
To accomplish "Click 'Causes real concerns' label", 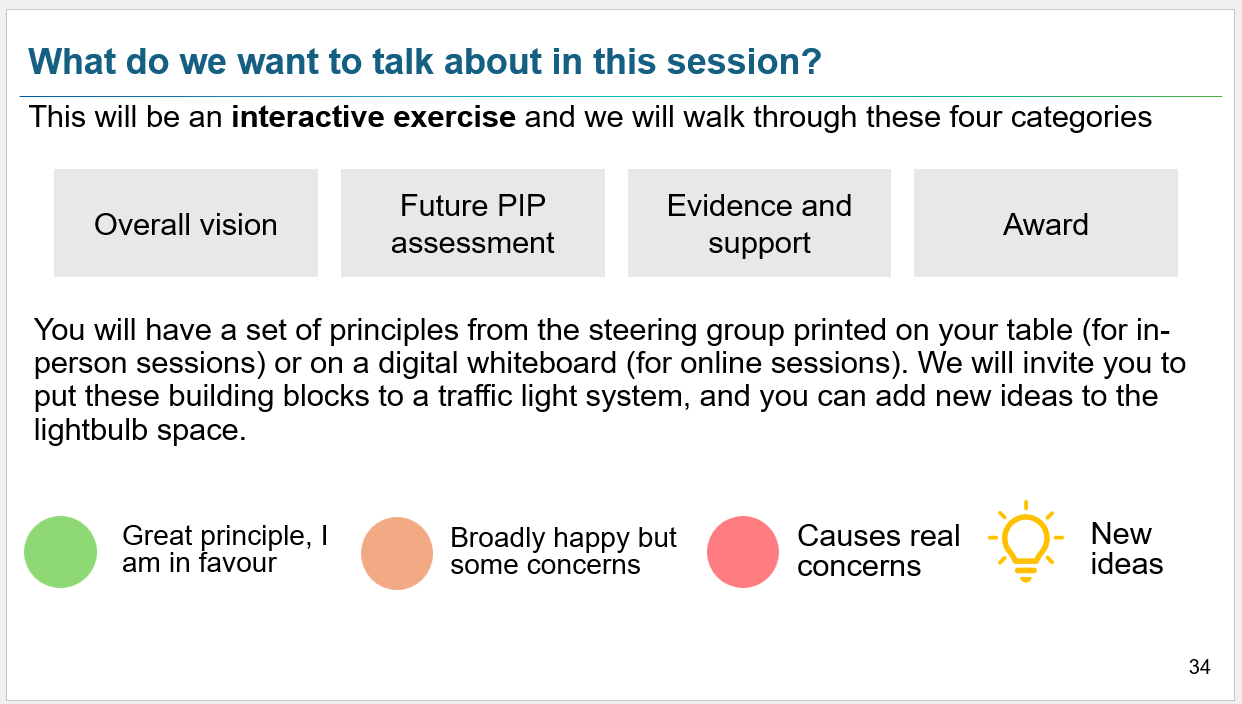I will pyautogui.click(x=878, y=550).
